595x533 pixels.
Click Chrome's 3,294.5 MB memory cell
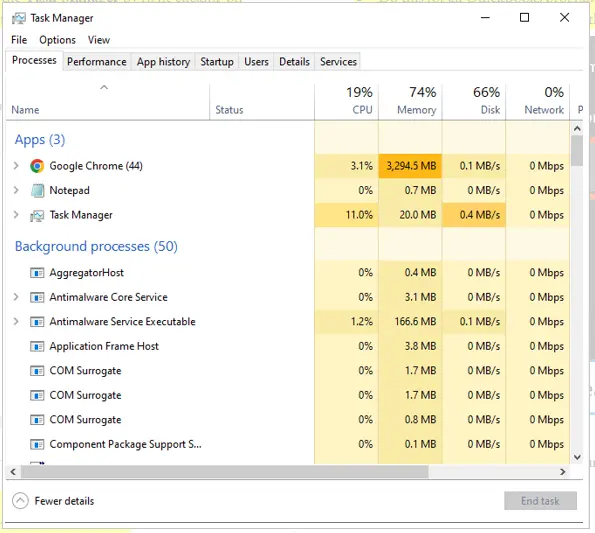[x=410, y=166]
